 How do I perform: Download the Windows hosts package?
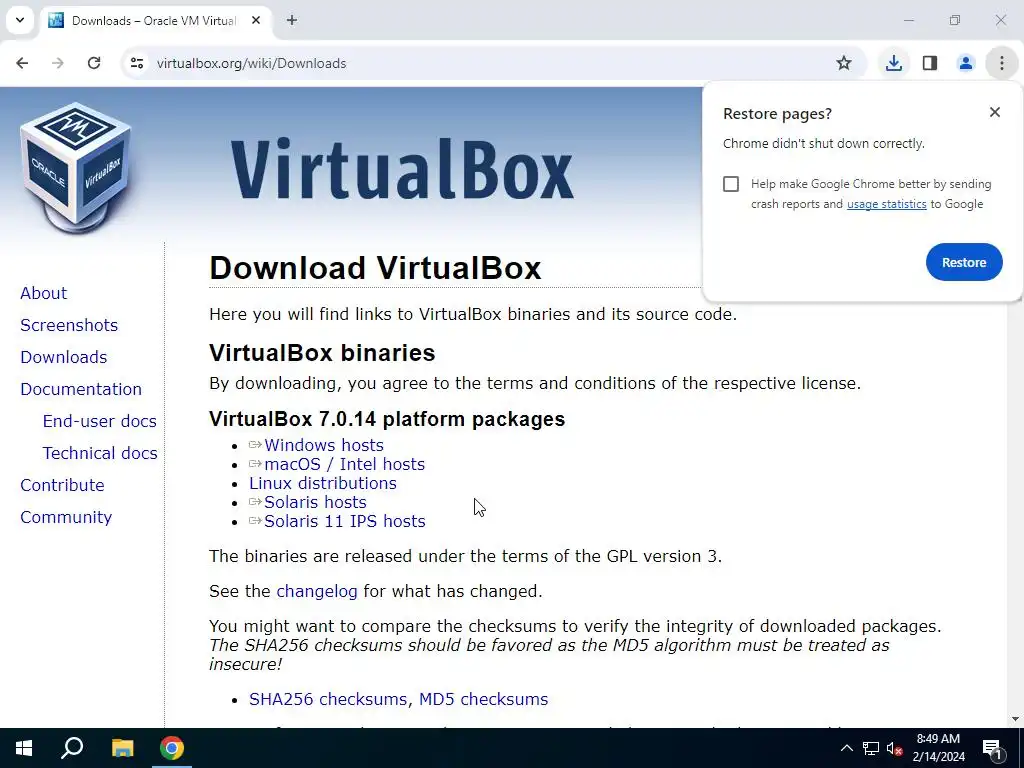point(323,445)
